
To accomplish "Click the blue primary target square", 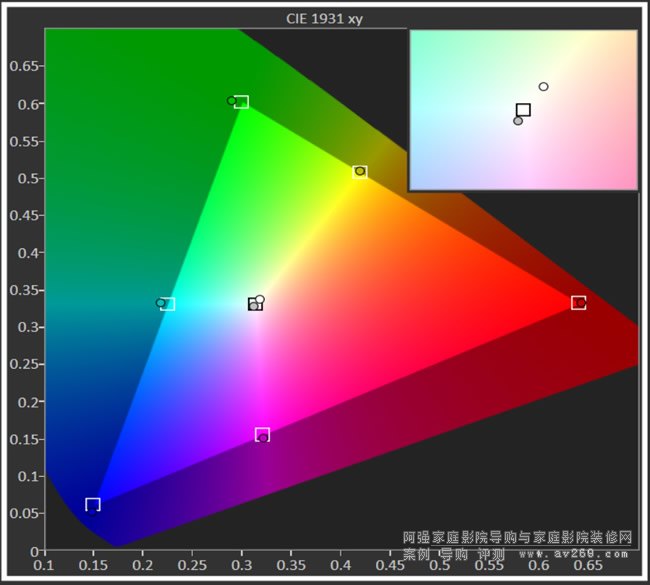I will 93,504.
